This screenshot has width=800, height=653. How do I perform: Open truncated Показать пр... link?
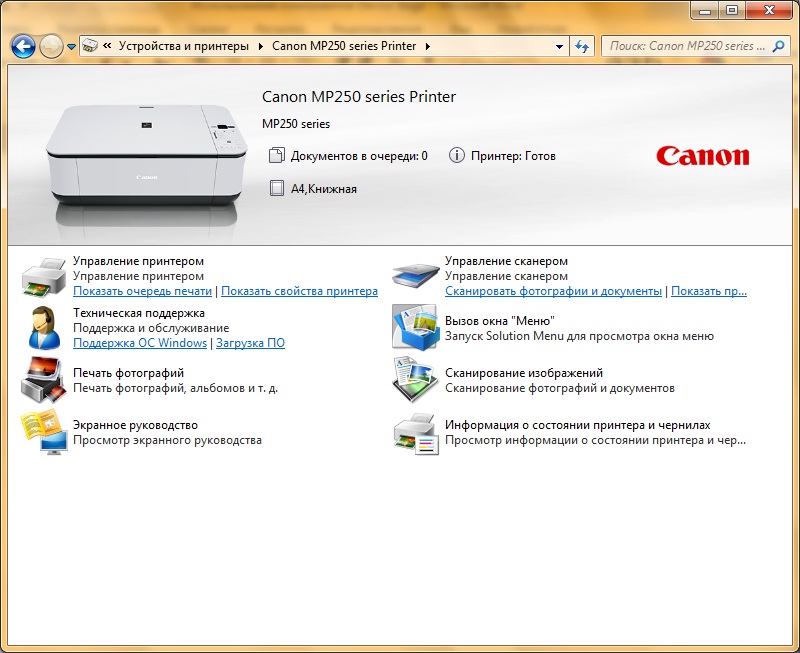tap(709, 291)
